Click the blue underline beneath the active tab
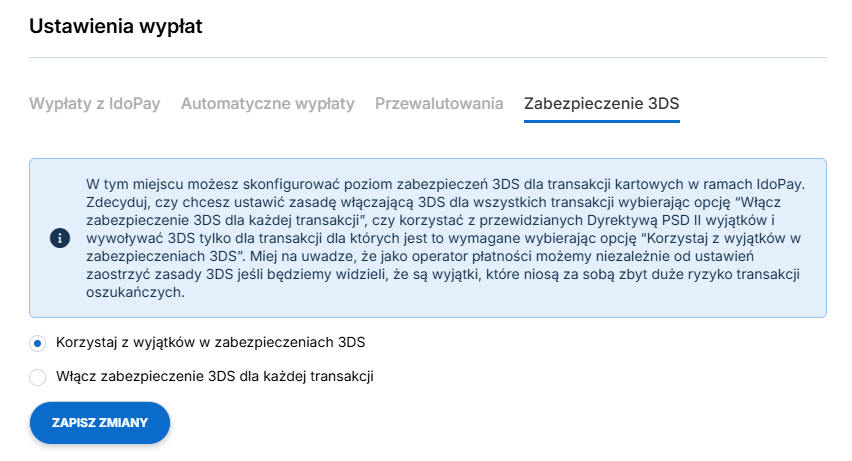852x461 pixels. pyautogui.click(x=602, y=121)
